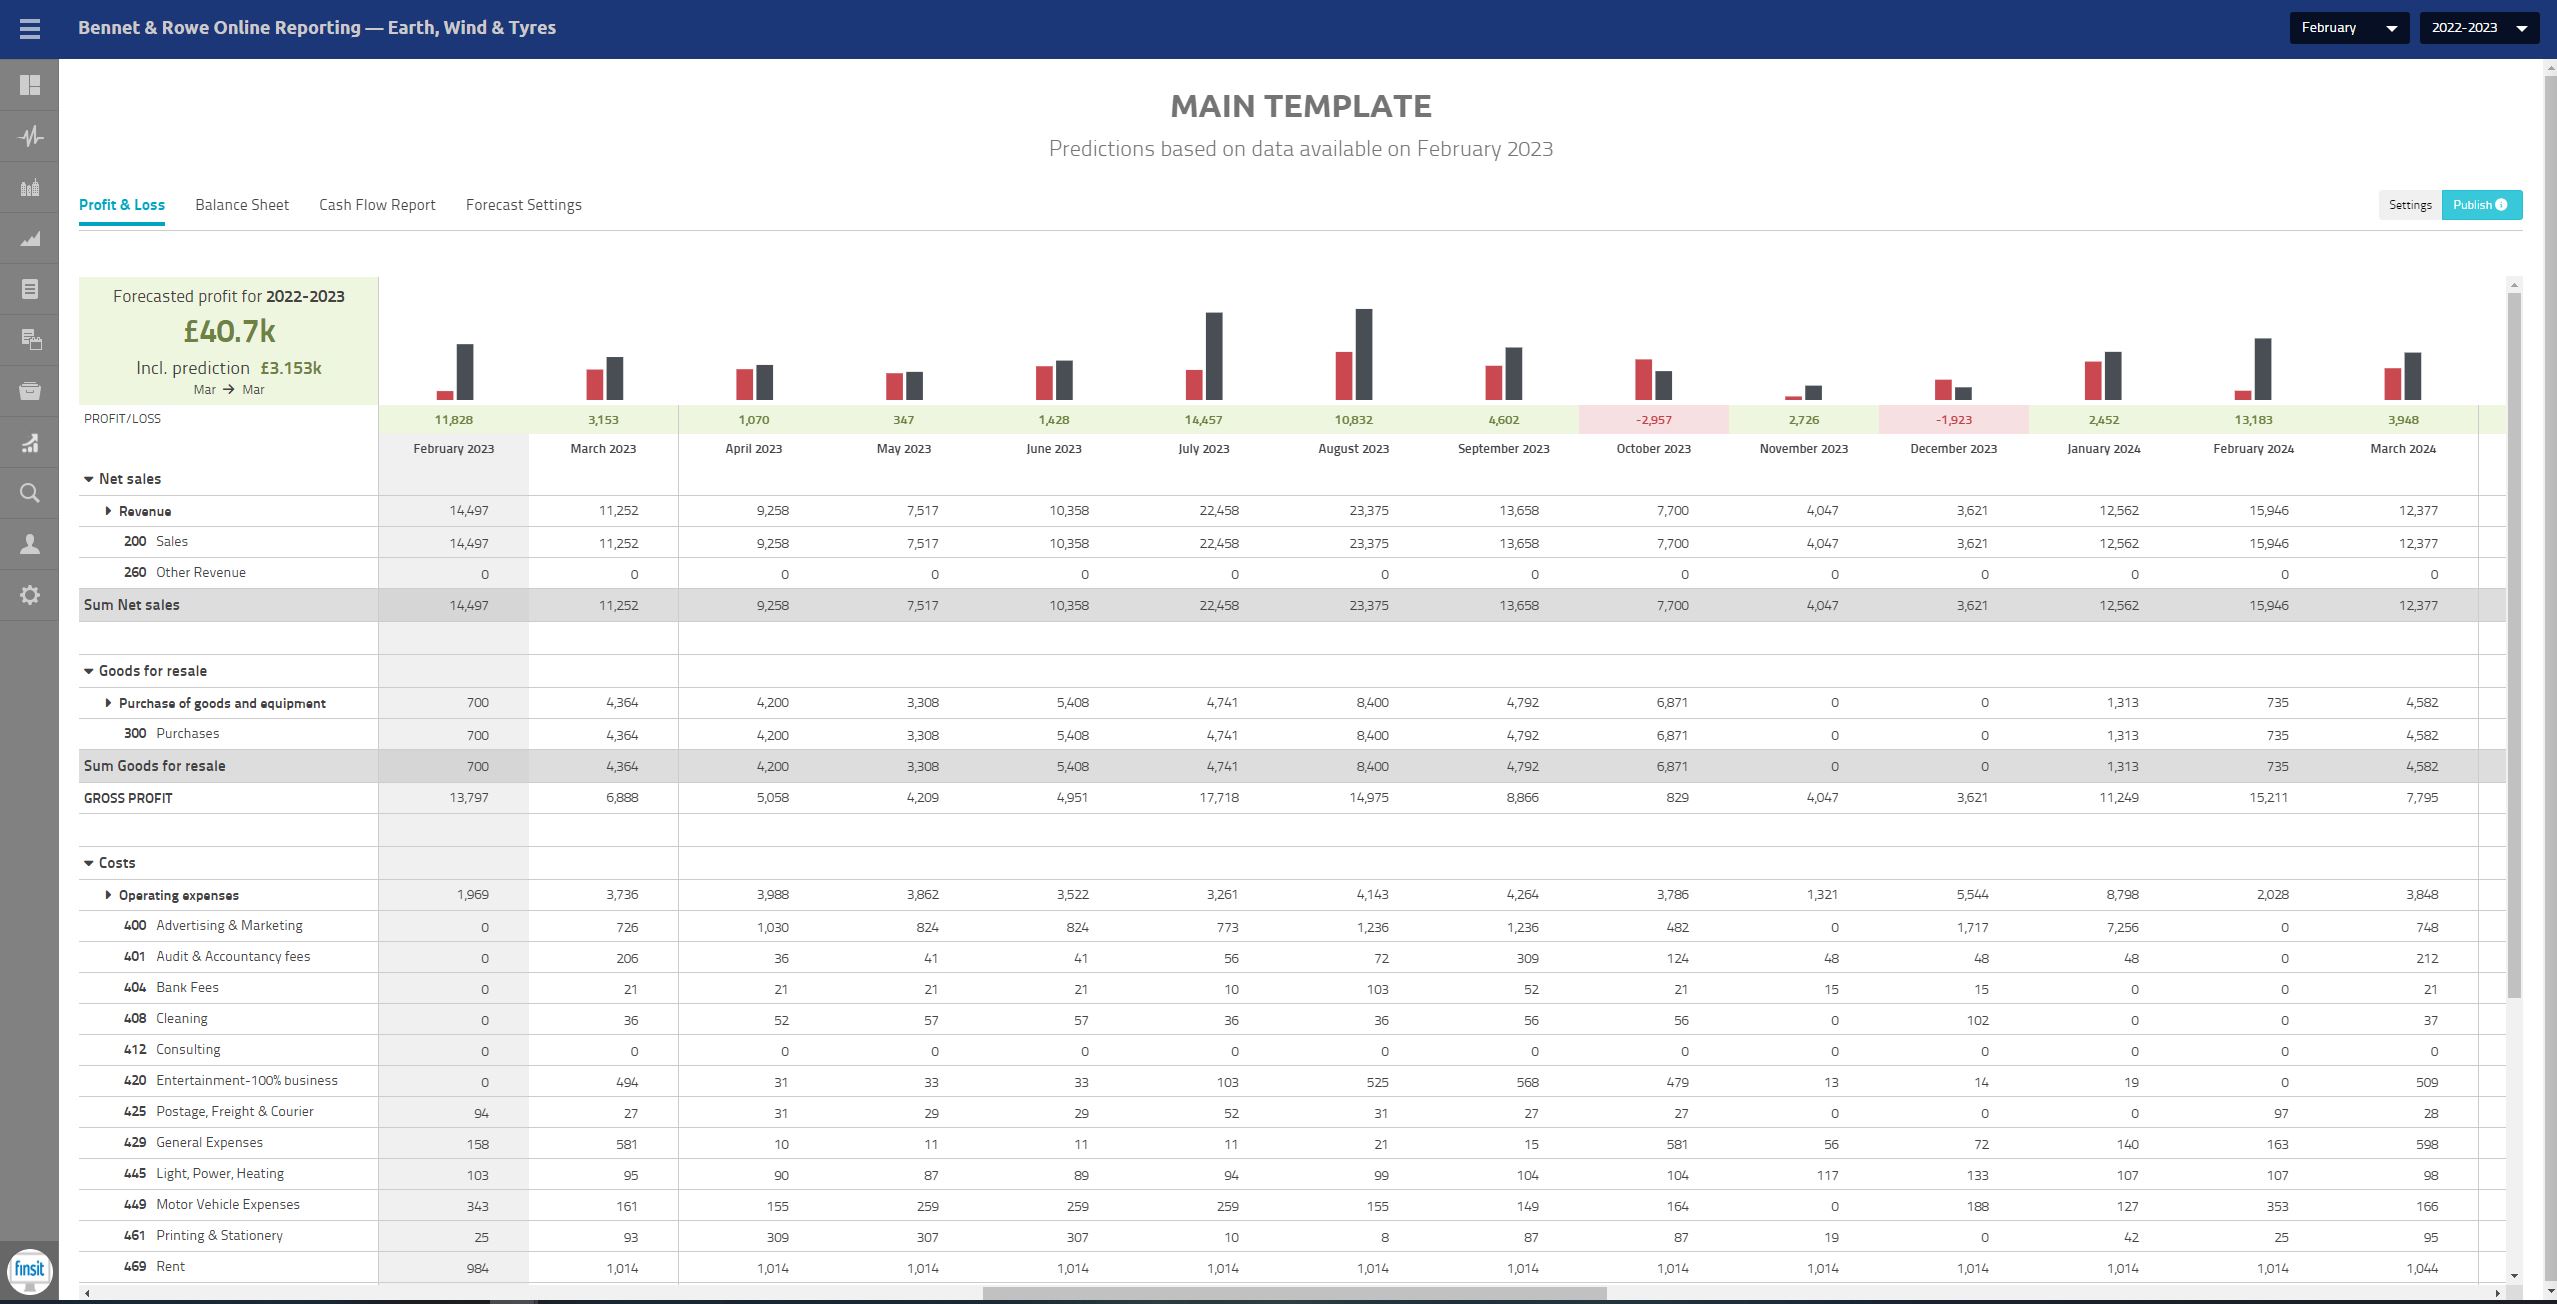Viewport: 2557px width, 1304px height.
Task: Toggle the Profit & Loss tab active state
Action: pos(121,205)
